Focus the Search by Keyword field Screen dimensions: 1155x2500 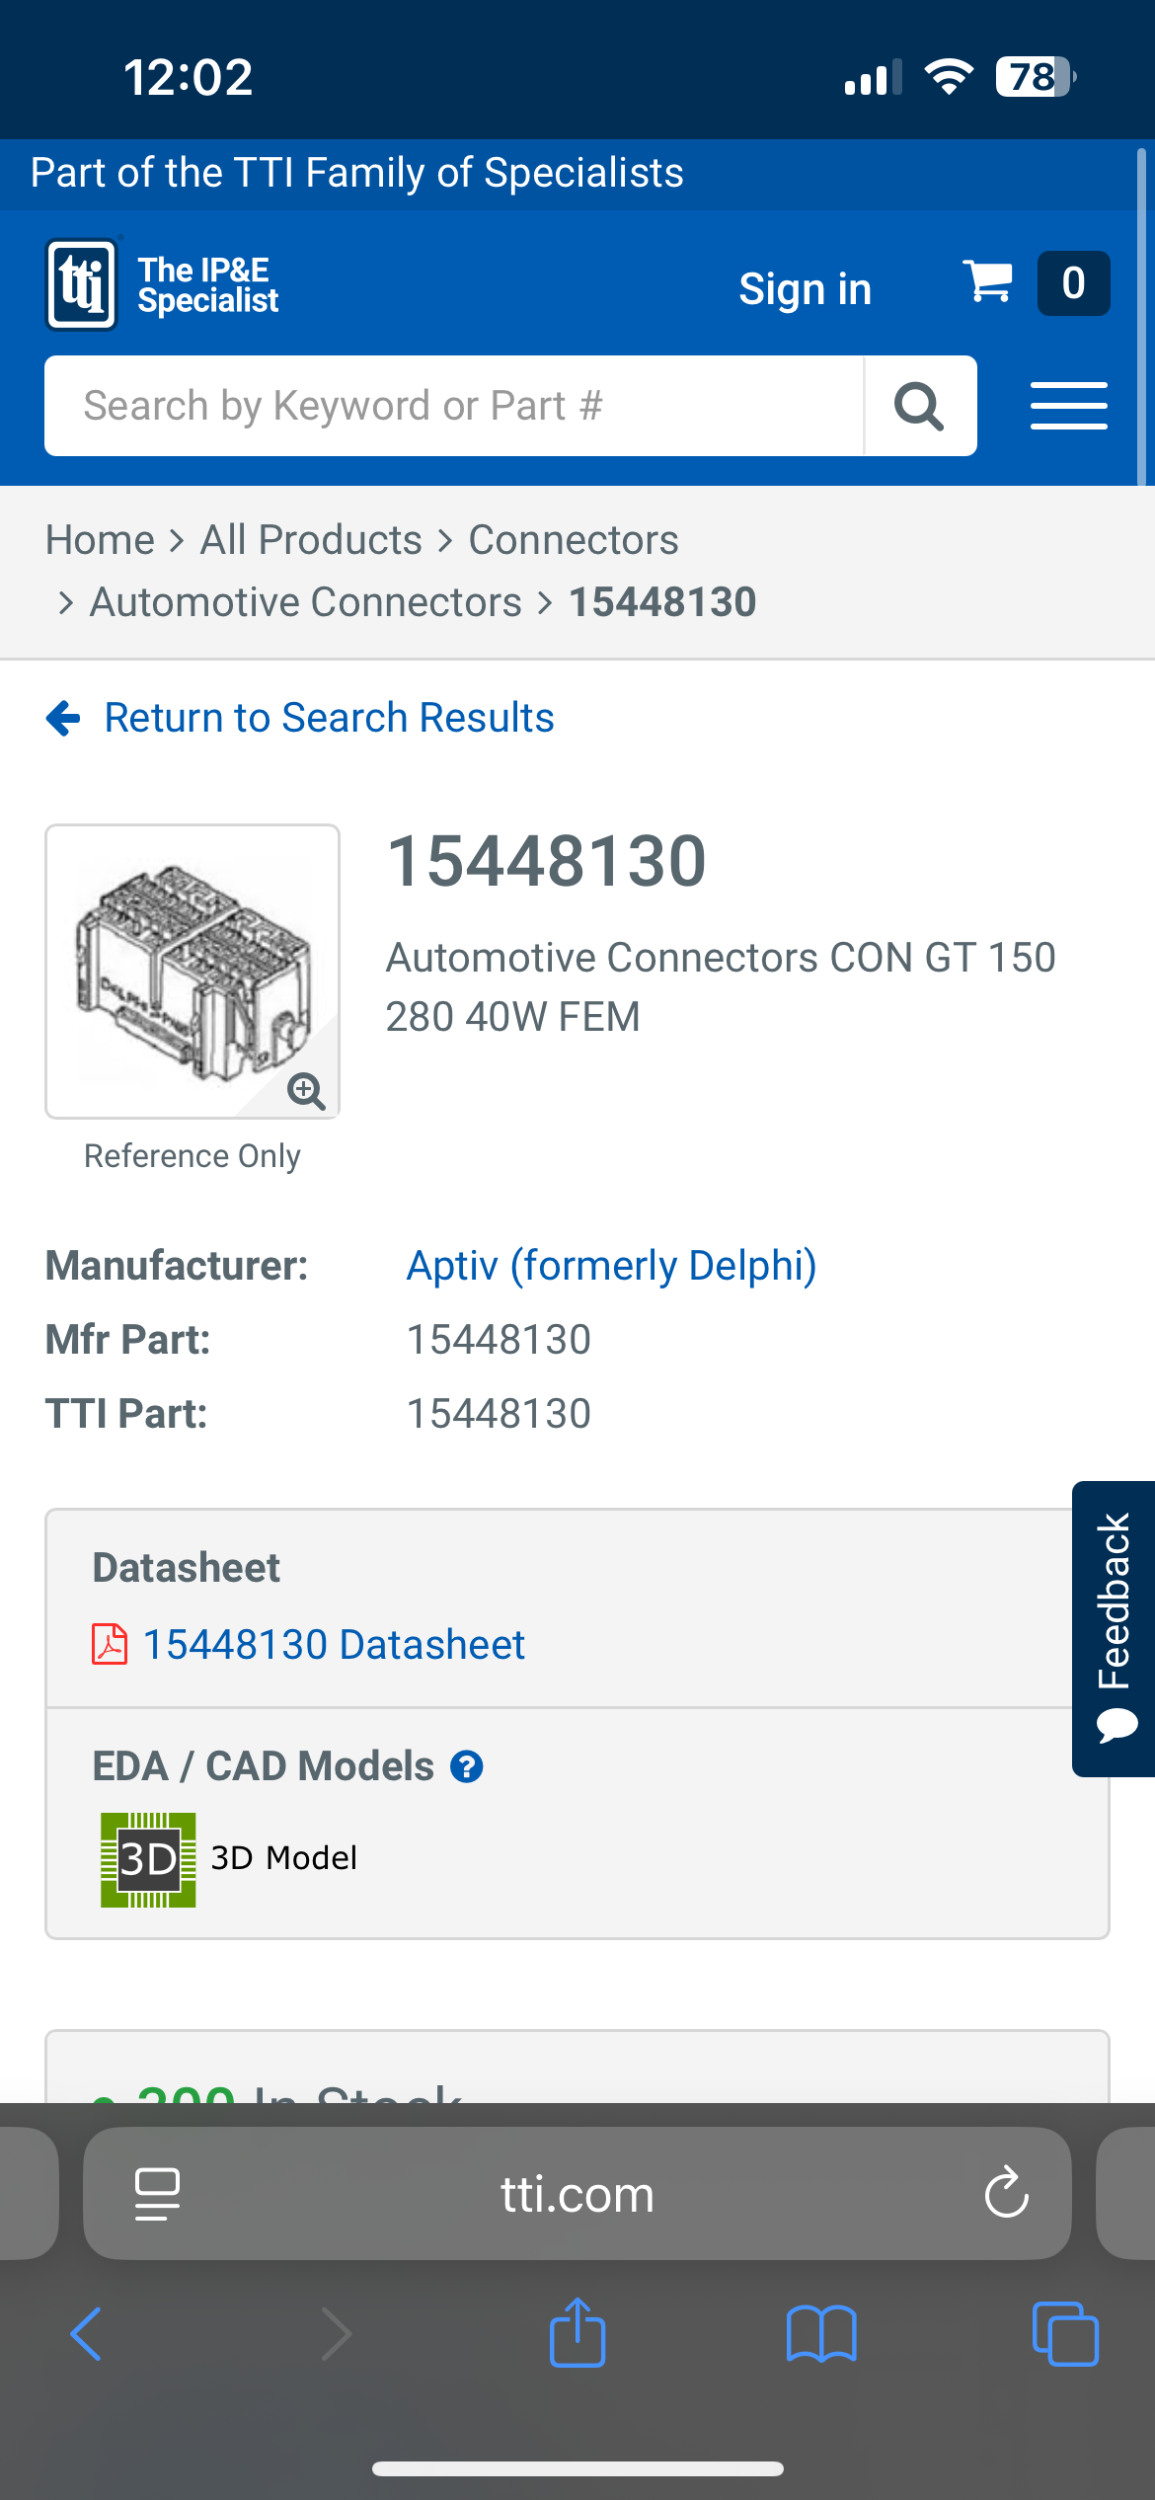pos(454,406)
